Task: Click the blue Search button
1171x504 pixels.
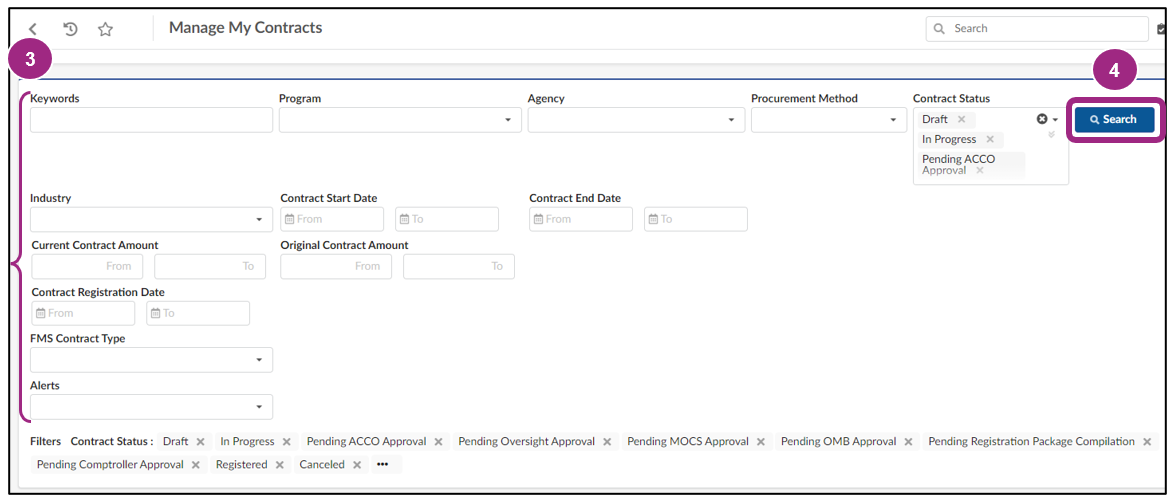Action: [1114, 120]
